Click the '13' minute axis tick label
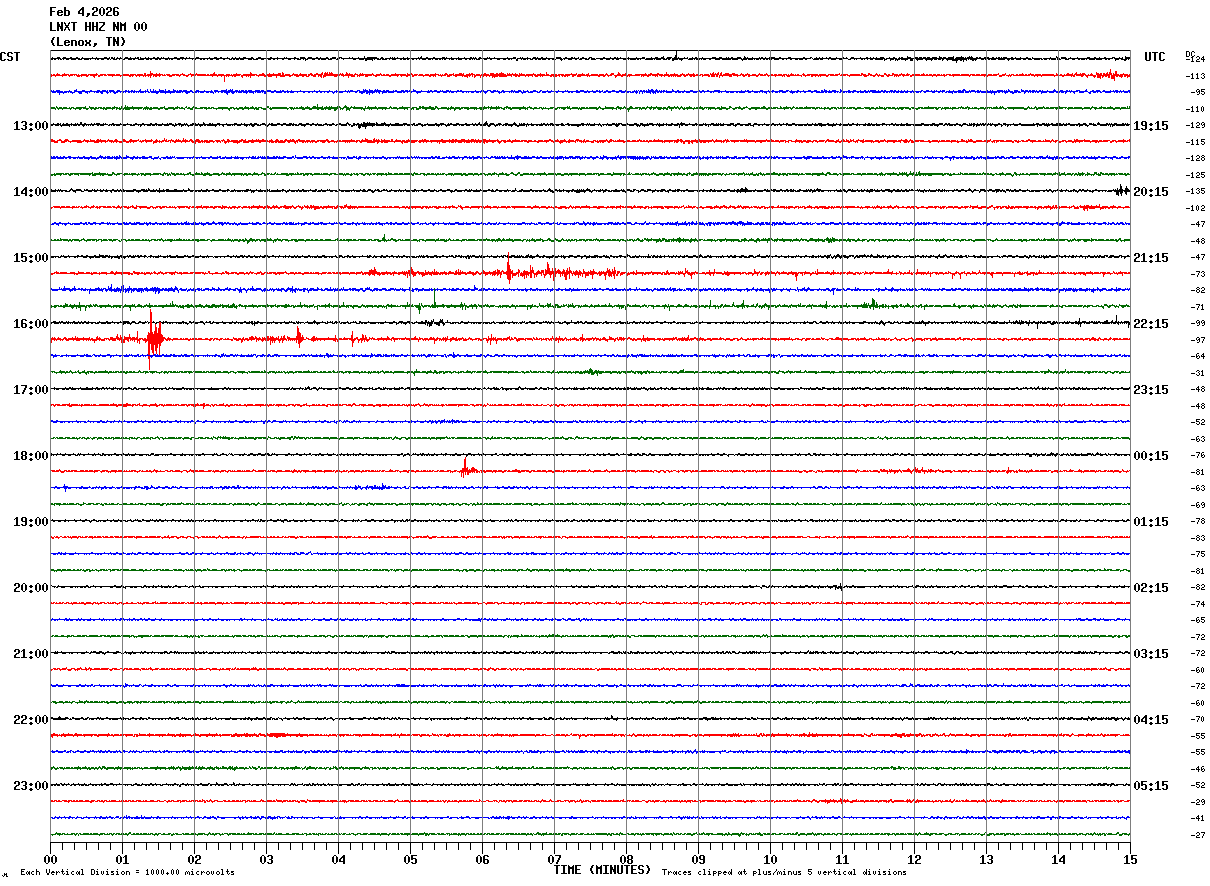 click(987, 859)
